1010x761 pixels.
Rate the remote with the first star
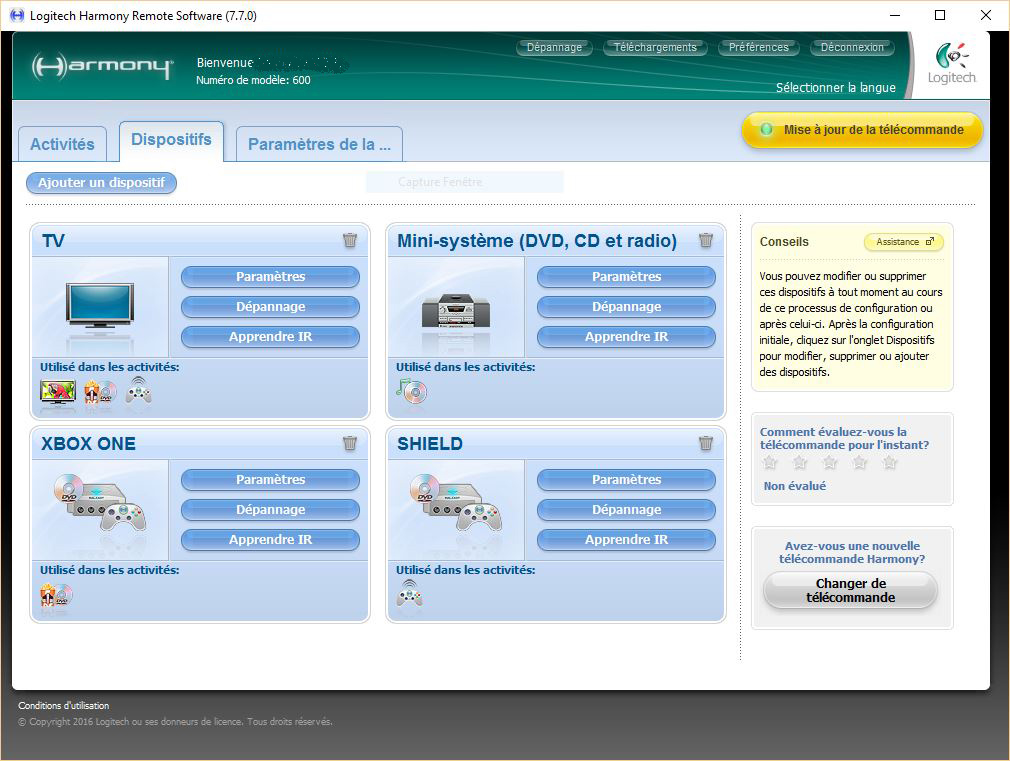tap(770, 463)
